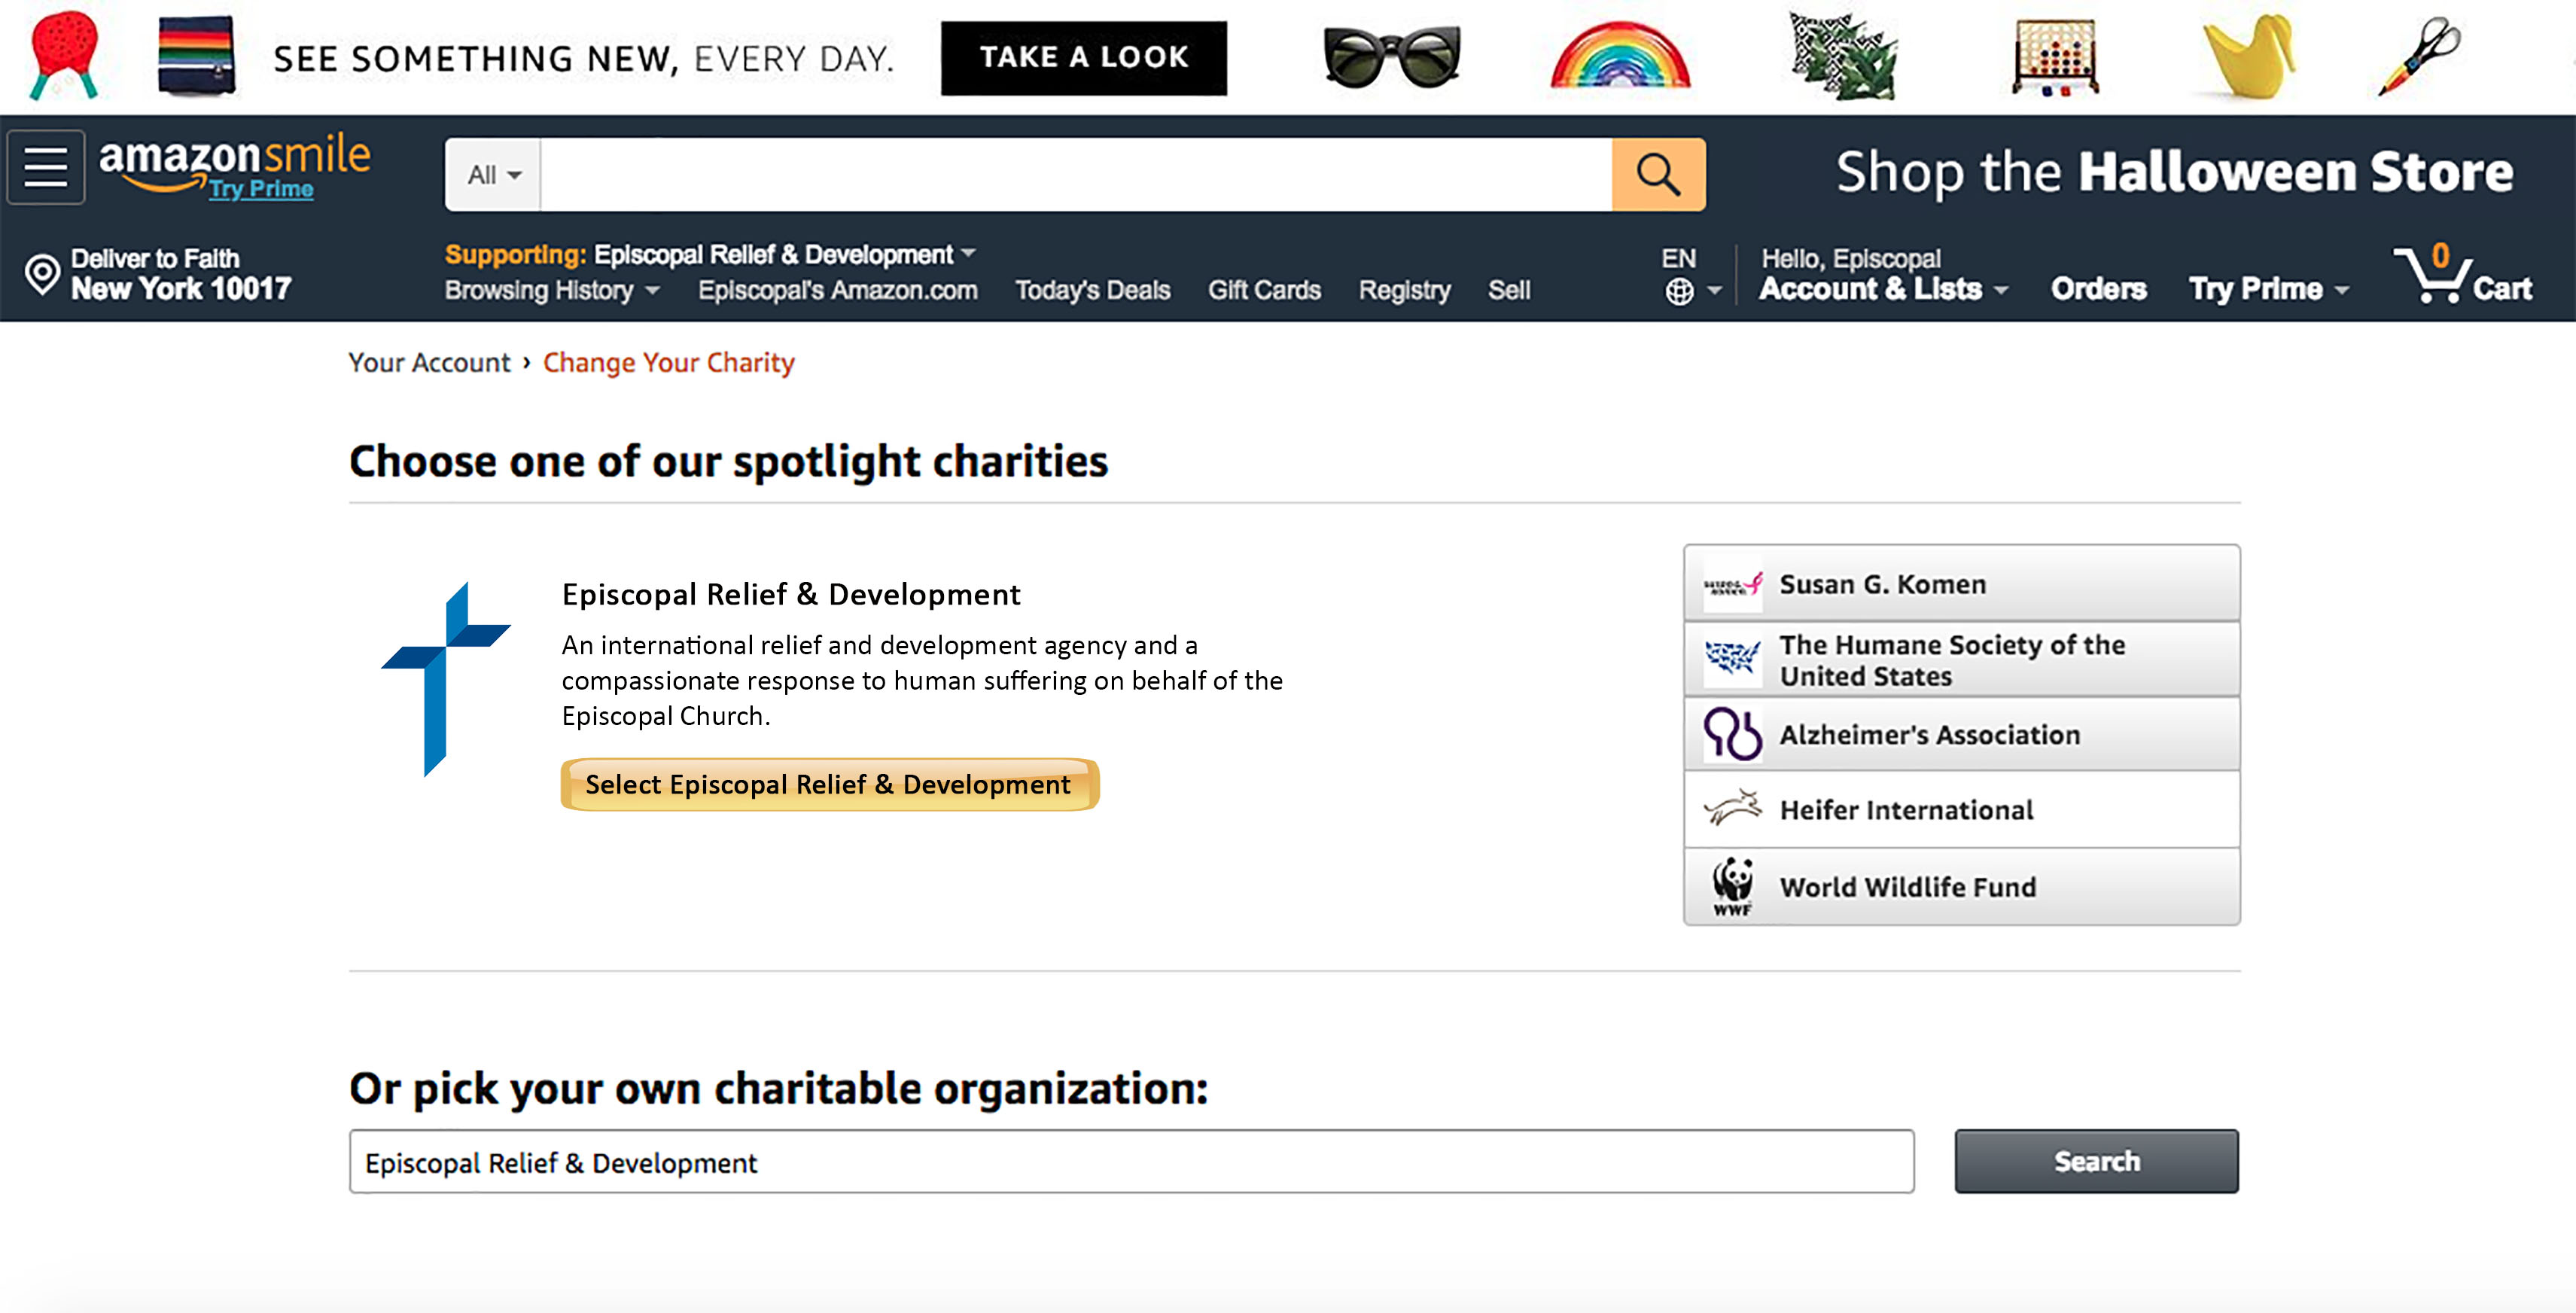This screenshot has width=2576, height=1313.
Task: Open the Registry page
Action: point(1404,290)
